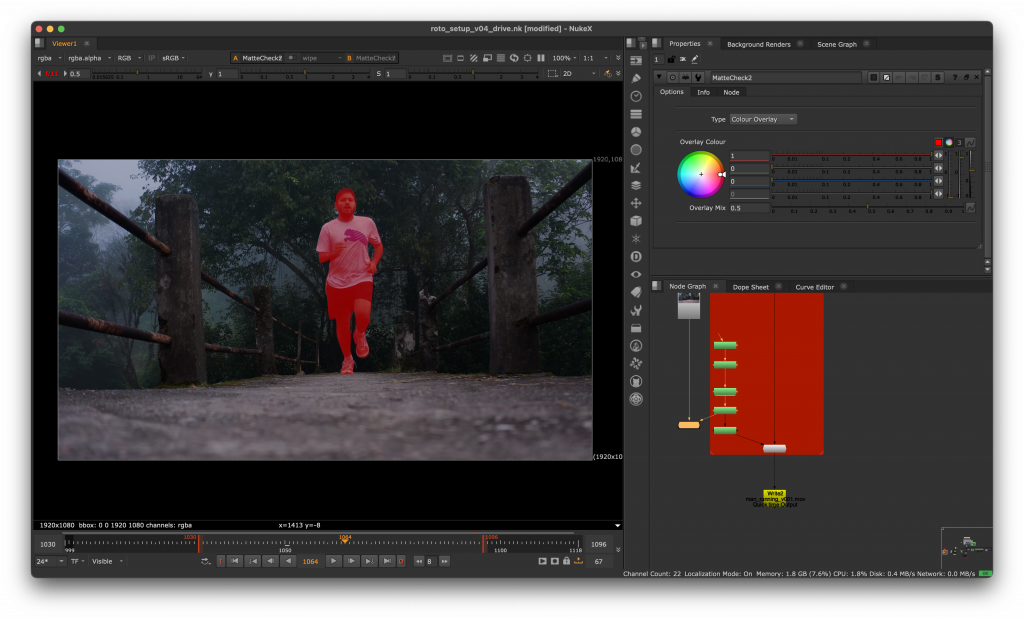Click the Overlay Mix value field
Viewport: 1024px width, 619px height.
[749, 208]
